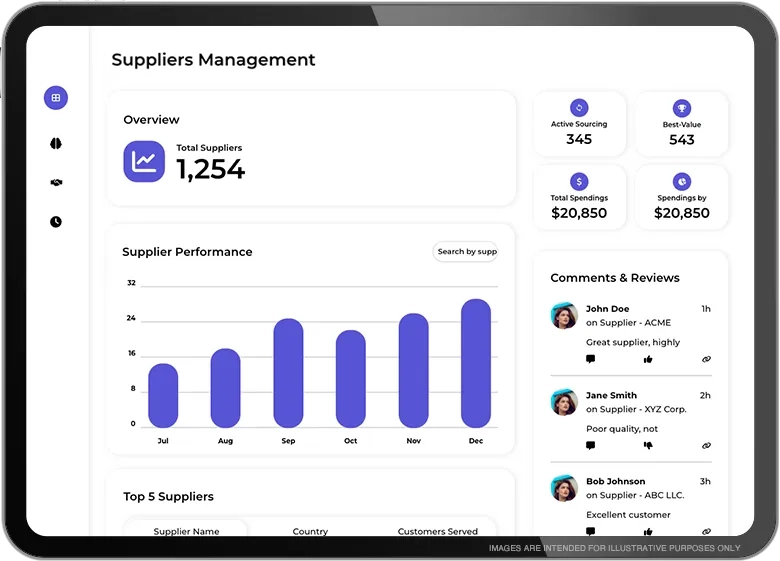Click the Total Suppliers chart icon
The width and height of the screenshot is (780, 561).
pyautogui.click(x=144, y=161)
